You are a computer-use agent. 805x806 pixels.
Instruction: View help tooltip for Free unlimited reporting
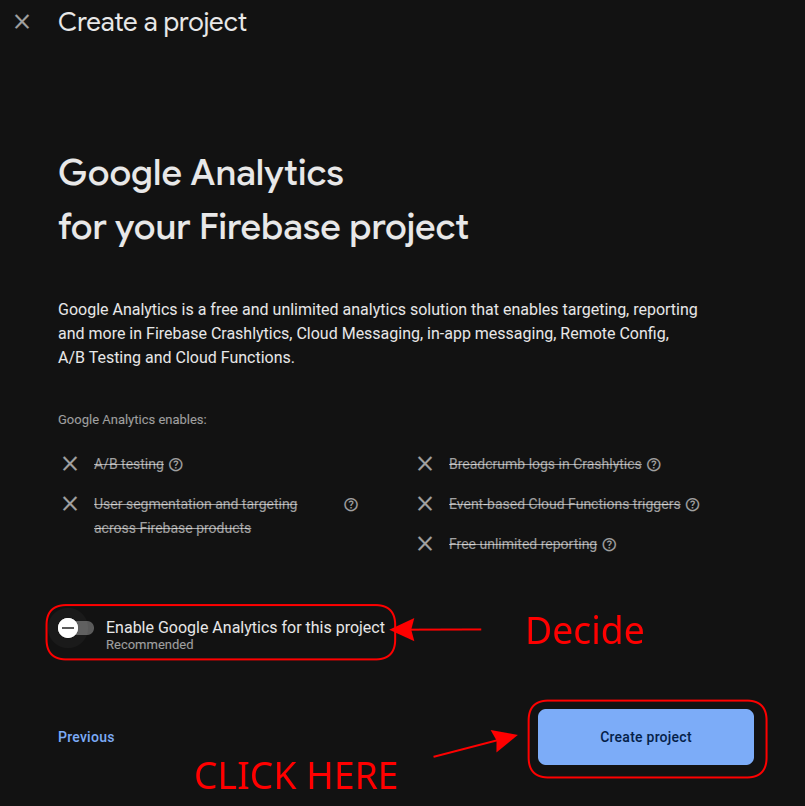point(610,545)
